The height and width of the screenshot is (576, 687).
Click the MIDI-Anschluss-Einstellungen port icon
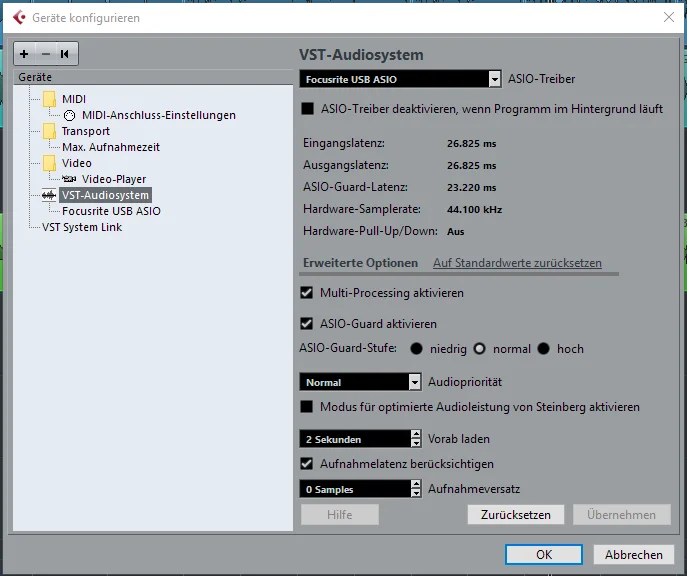[x=69, y=115]
